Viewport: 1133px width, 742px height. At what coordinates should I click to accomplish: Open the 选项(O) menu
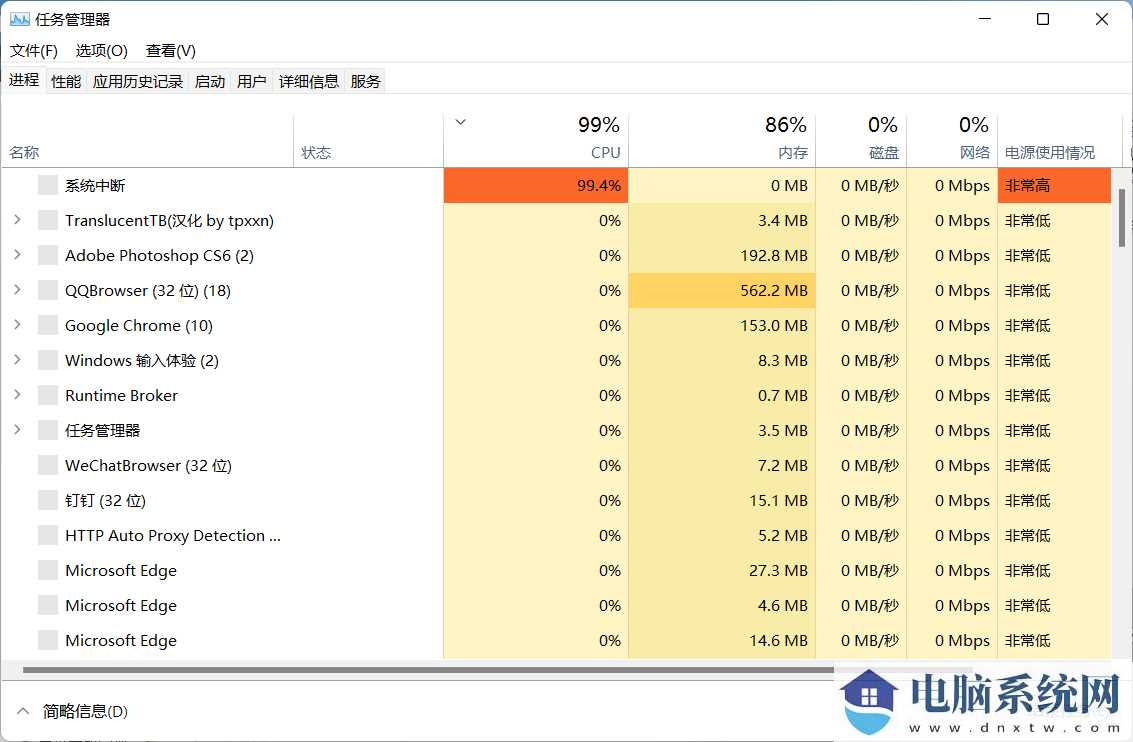(x=100, y=50)
